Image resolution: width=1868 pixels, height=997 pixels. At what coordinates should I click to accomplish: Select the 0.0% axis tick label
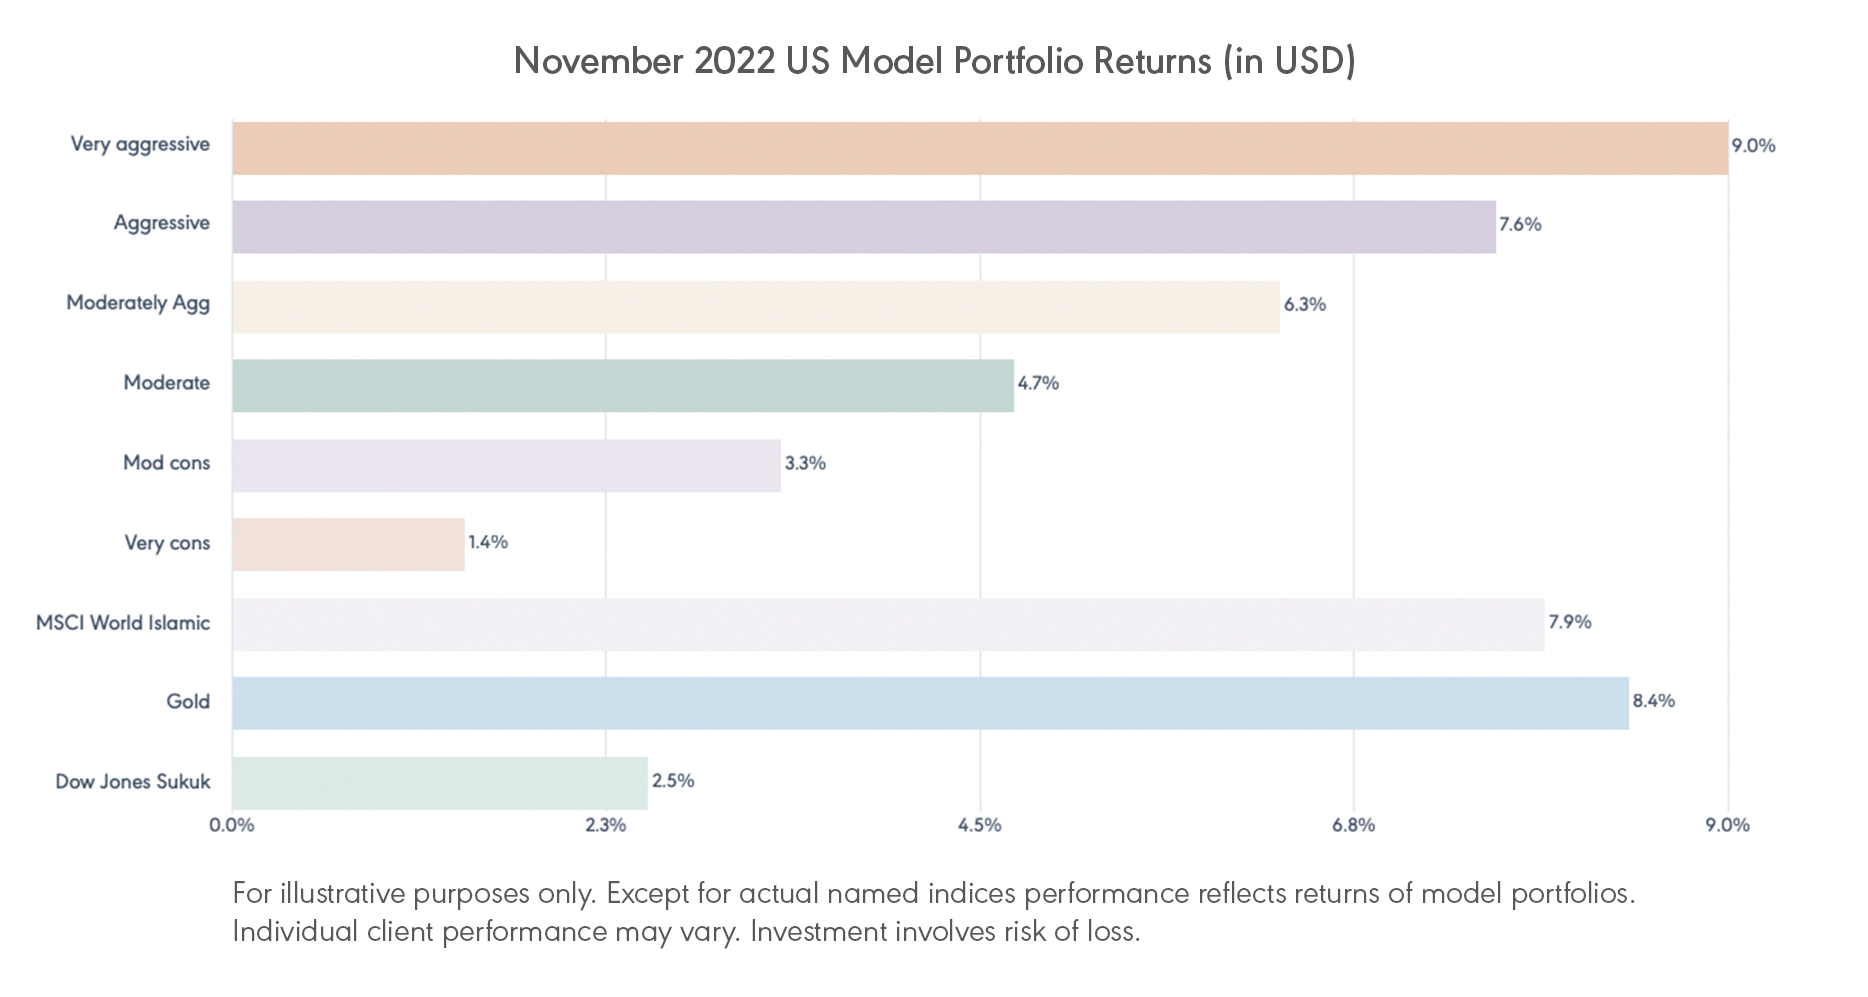pyautogui.click(x=231, y=825)
